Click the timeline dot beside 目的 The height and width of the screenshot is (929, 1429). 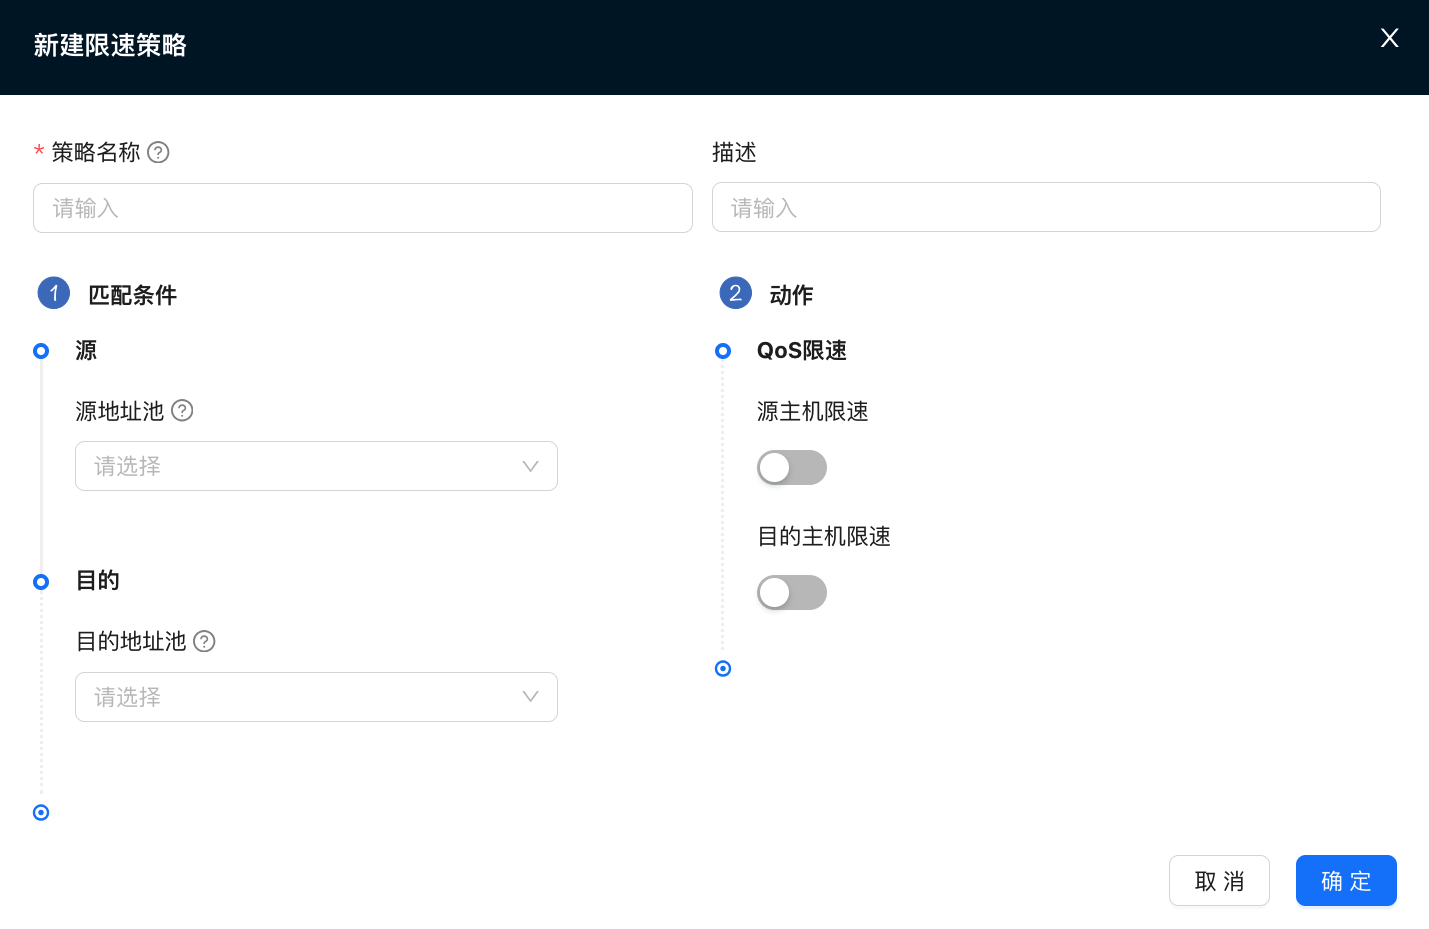point(41,582)
